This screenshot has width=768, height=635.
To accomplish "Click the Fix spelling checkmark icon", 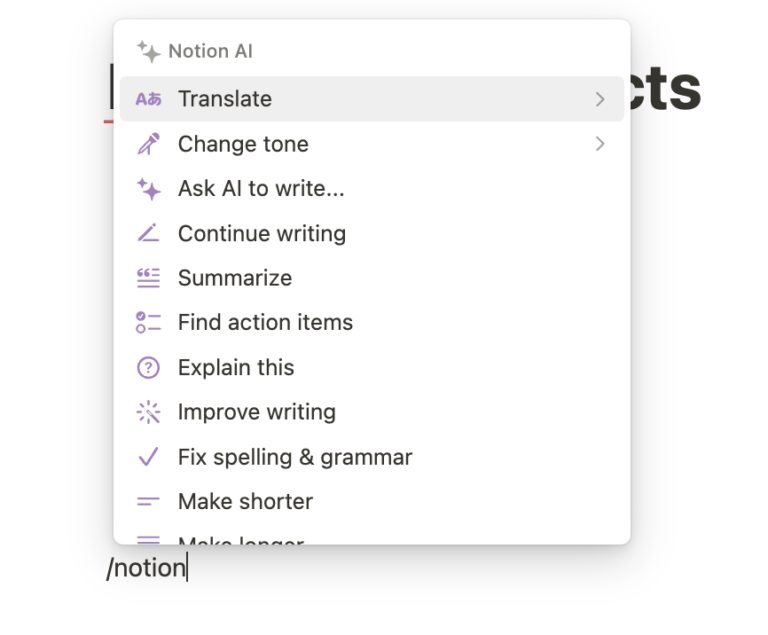I will (x=148, y=457).
